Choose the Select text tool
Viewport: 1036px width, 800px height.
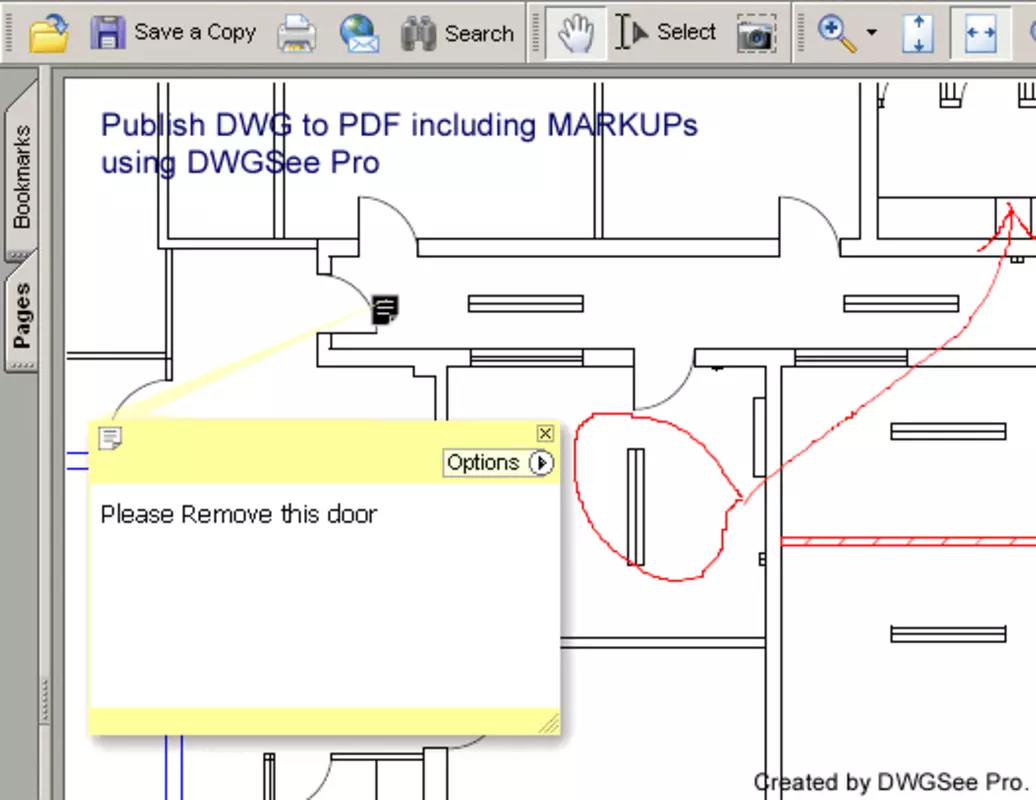coord(666,32)
